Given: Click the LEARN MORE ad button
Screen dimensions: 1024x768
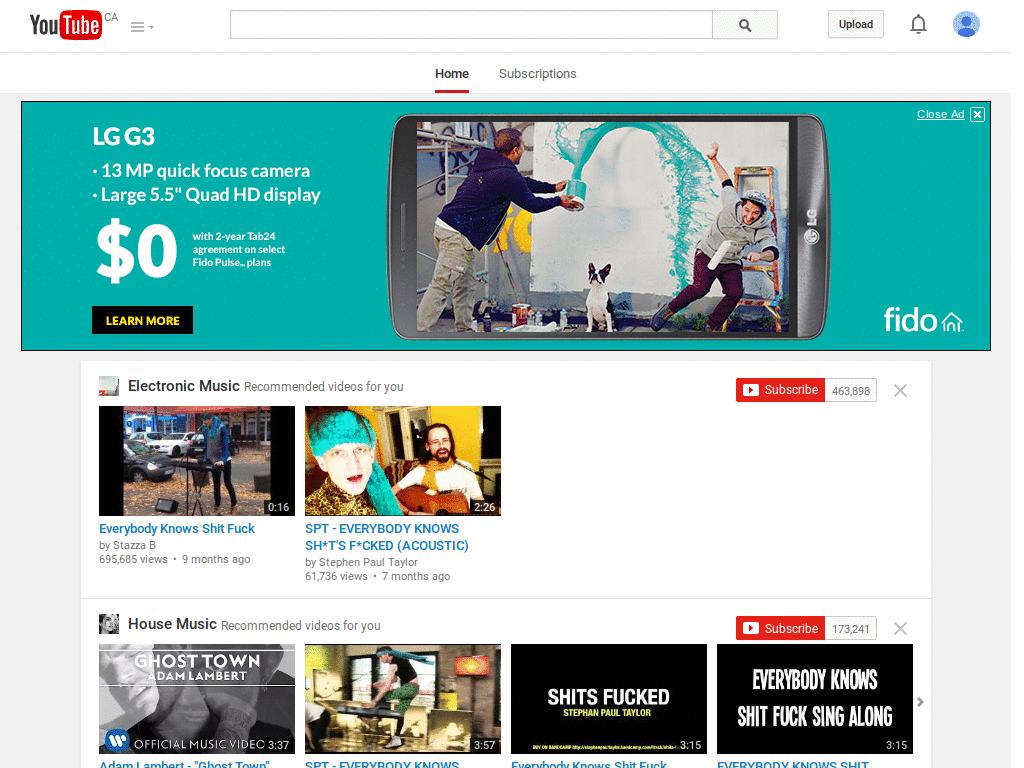Looking at the screenshot, I should (x=142, y=320).
